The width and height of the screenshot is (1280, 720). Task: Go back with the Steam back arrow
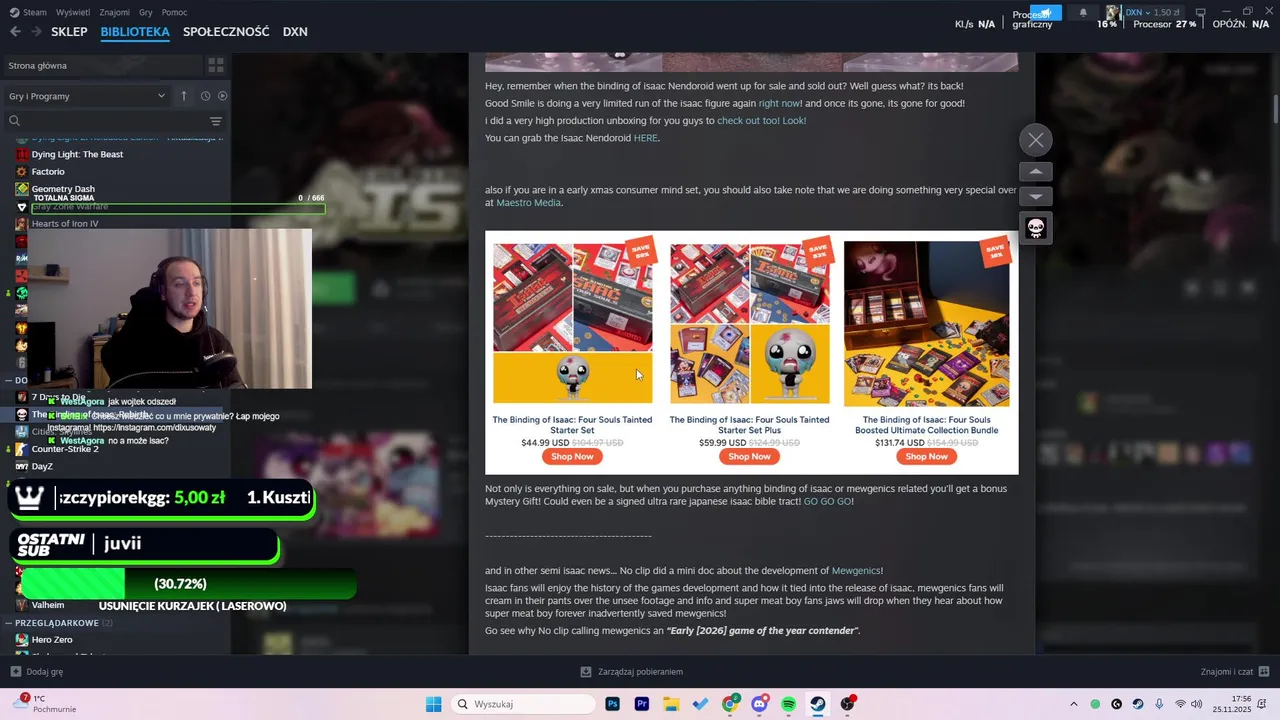coord(15,32)
